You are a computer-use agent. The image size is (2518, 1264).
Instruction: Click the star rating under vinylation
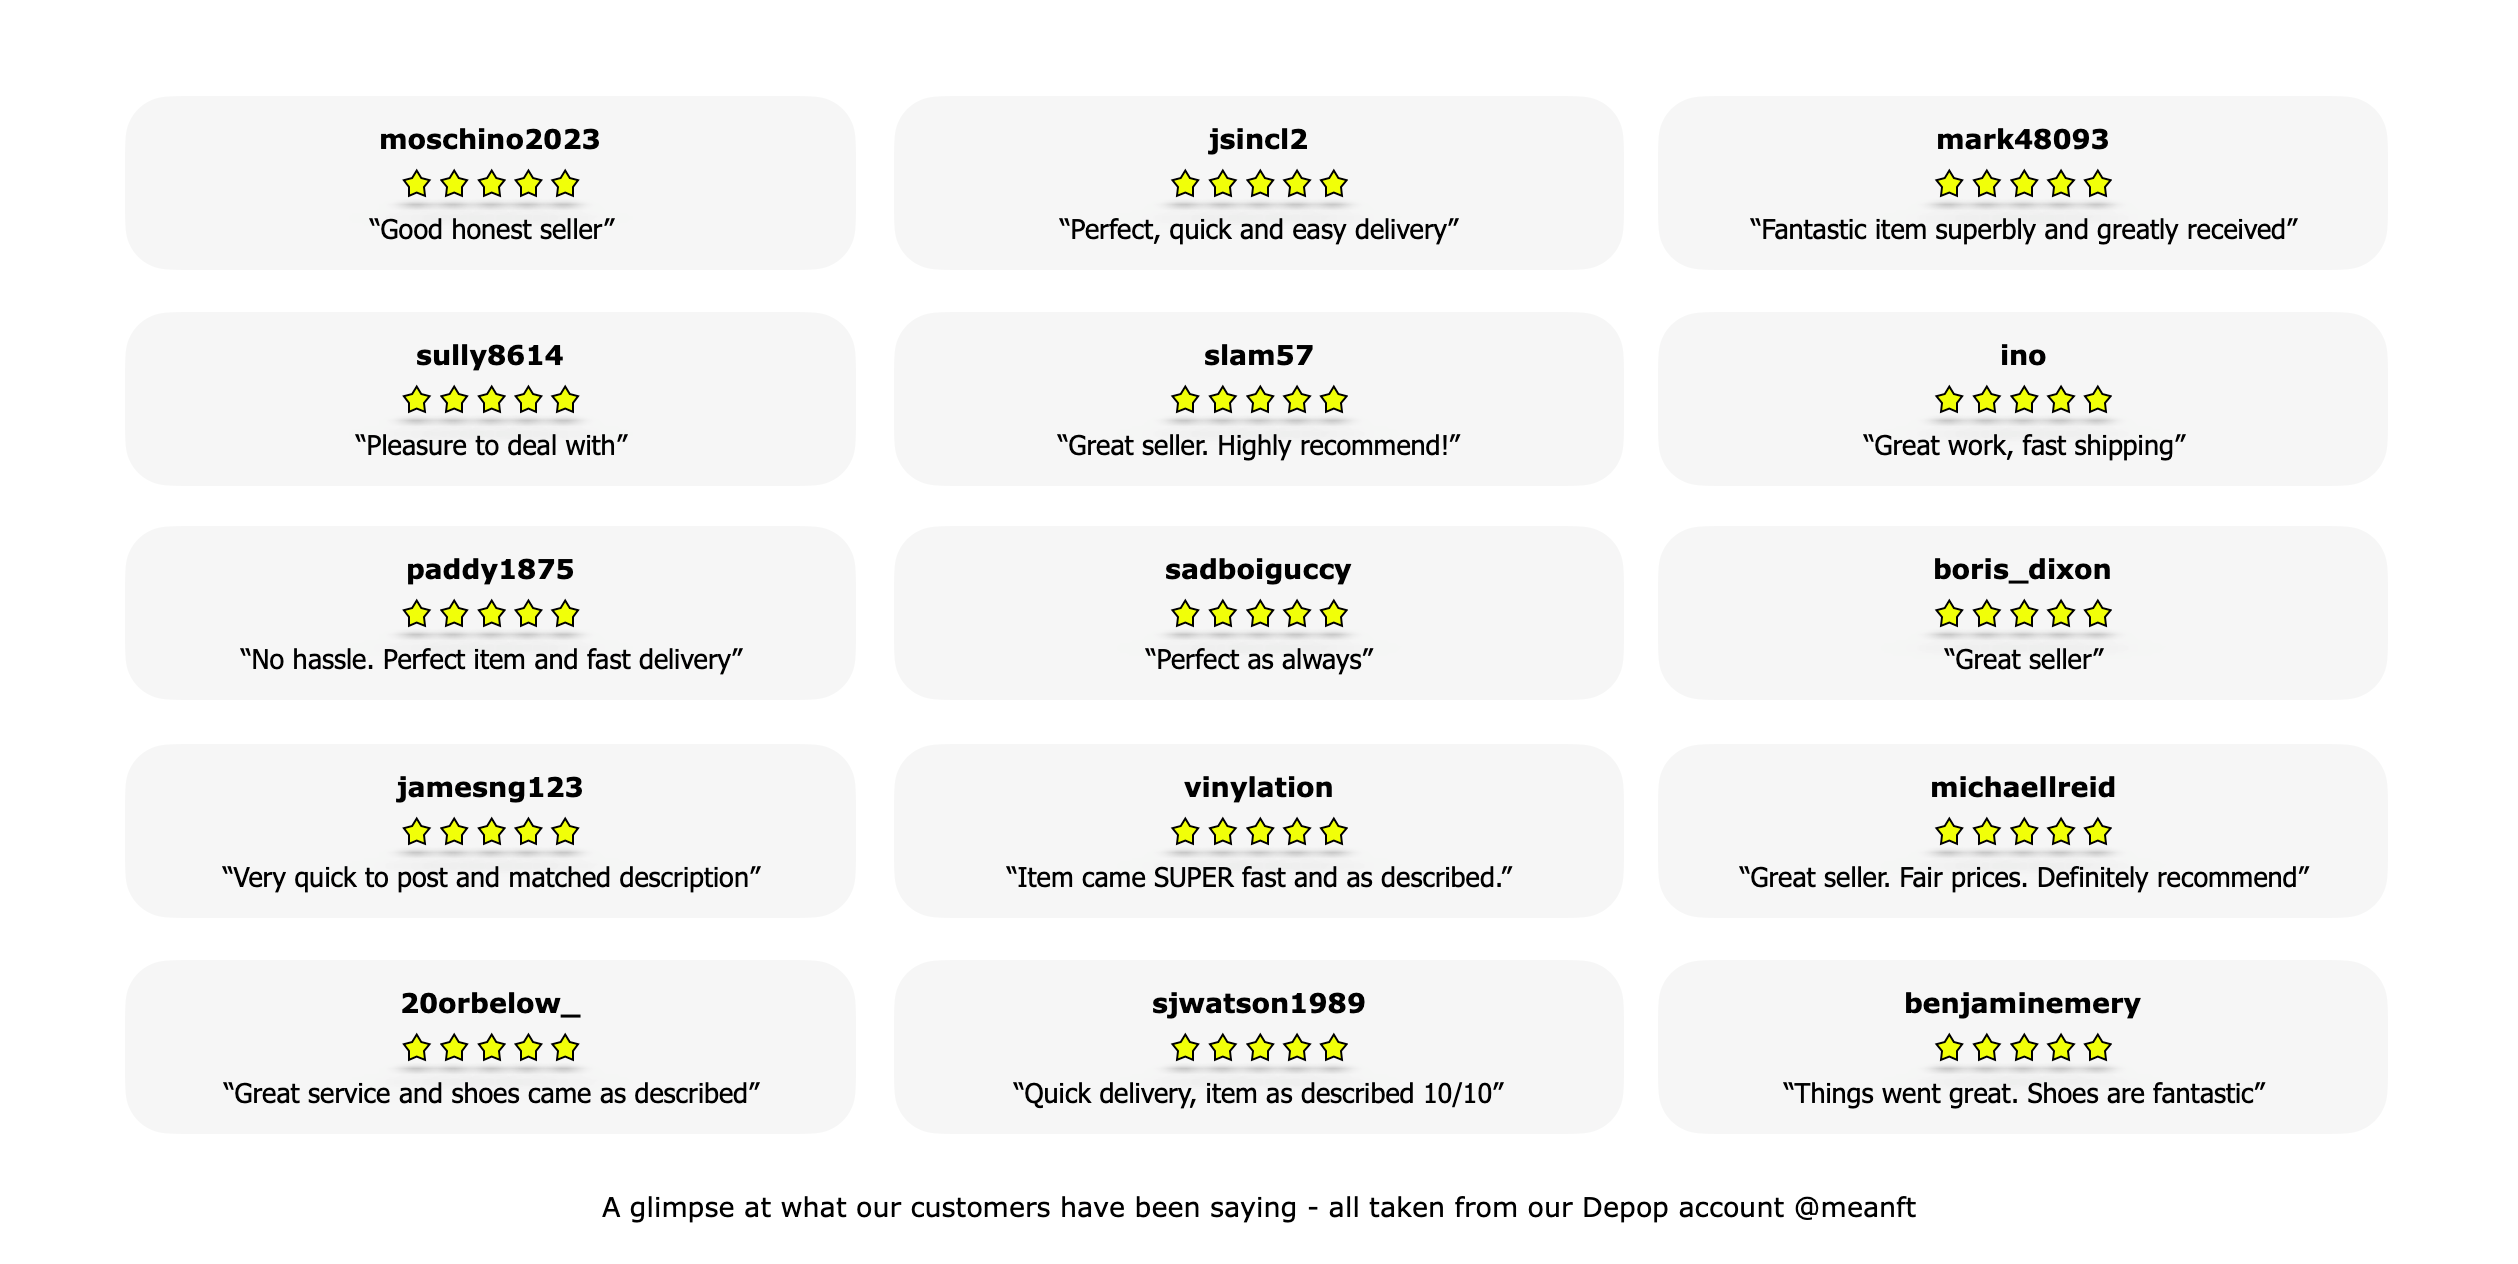1259,832
